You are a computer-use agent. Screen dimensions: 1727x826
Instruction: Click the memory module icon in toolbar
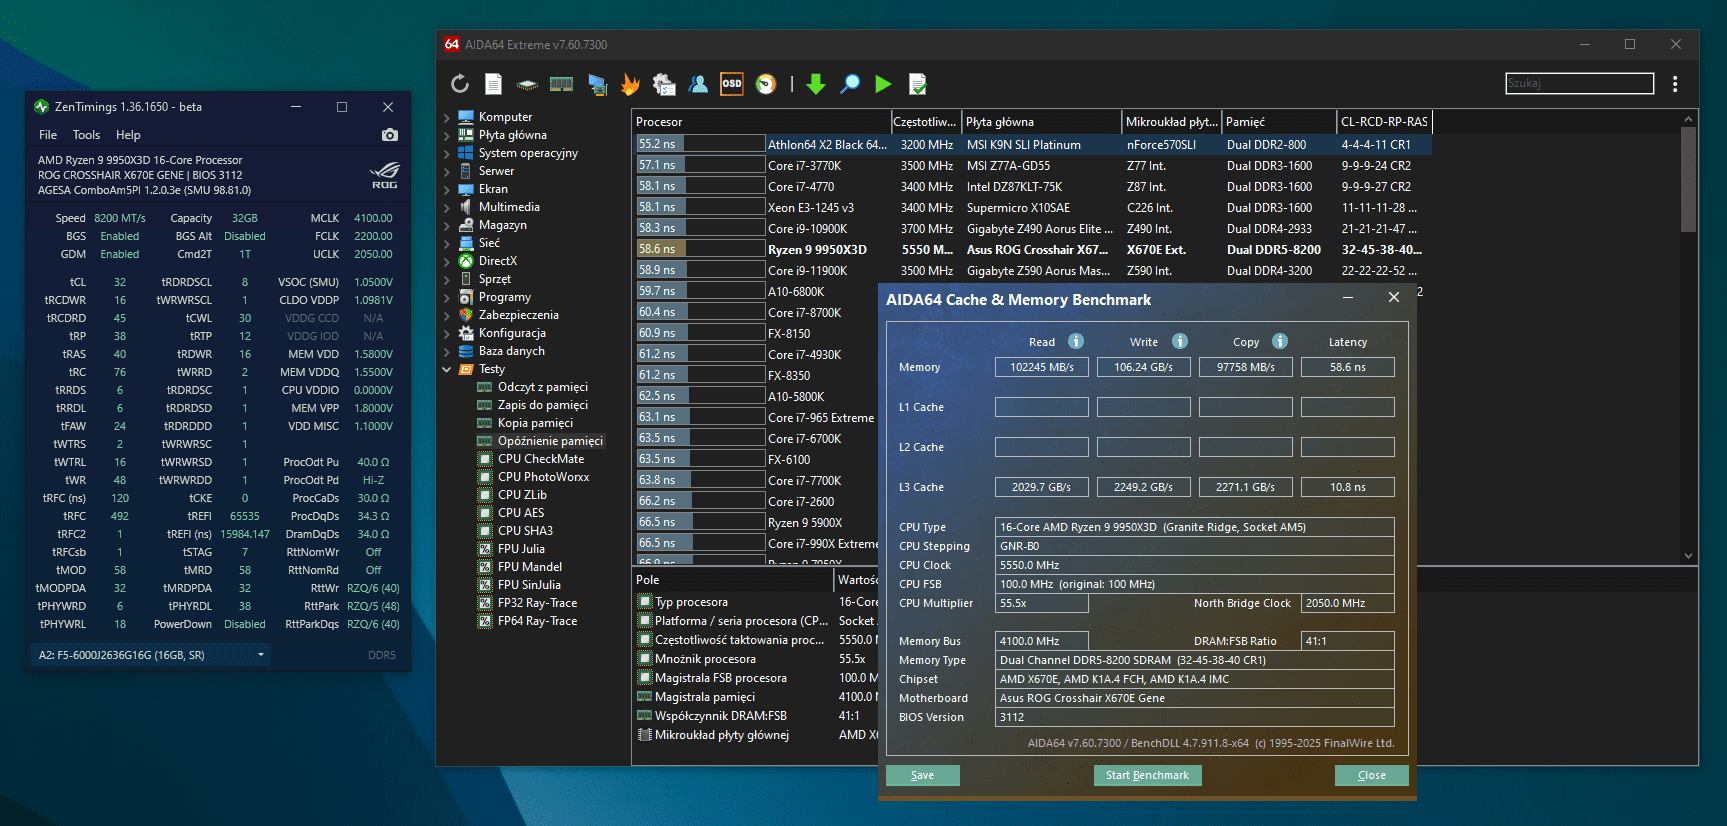point(561,84)
